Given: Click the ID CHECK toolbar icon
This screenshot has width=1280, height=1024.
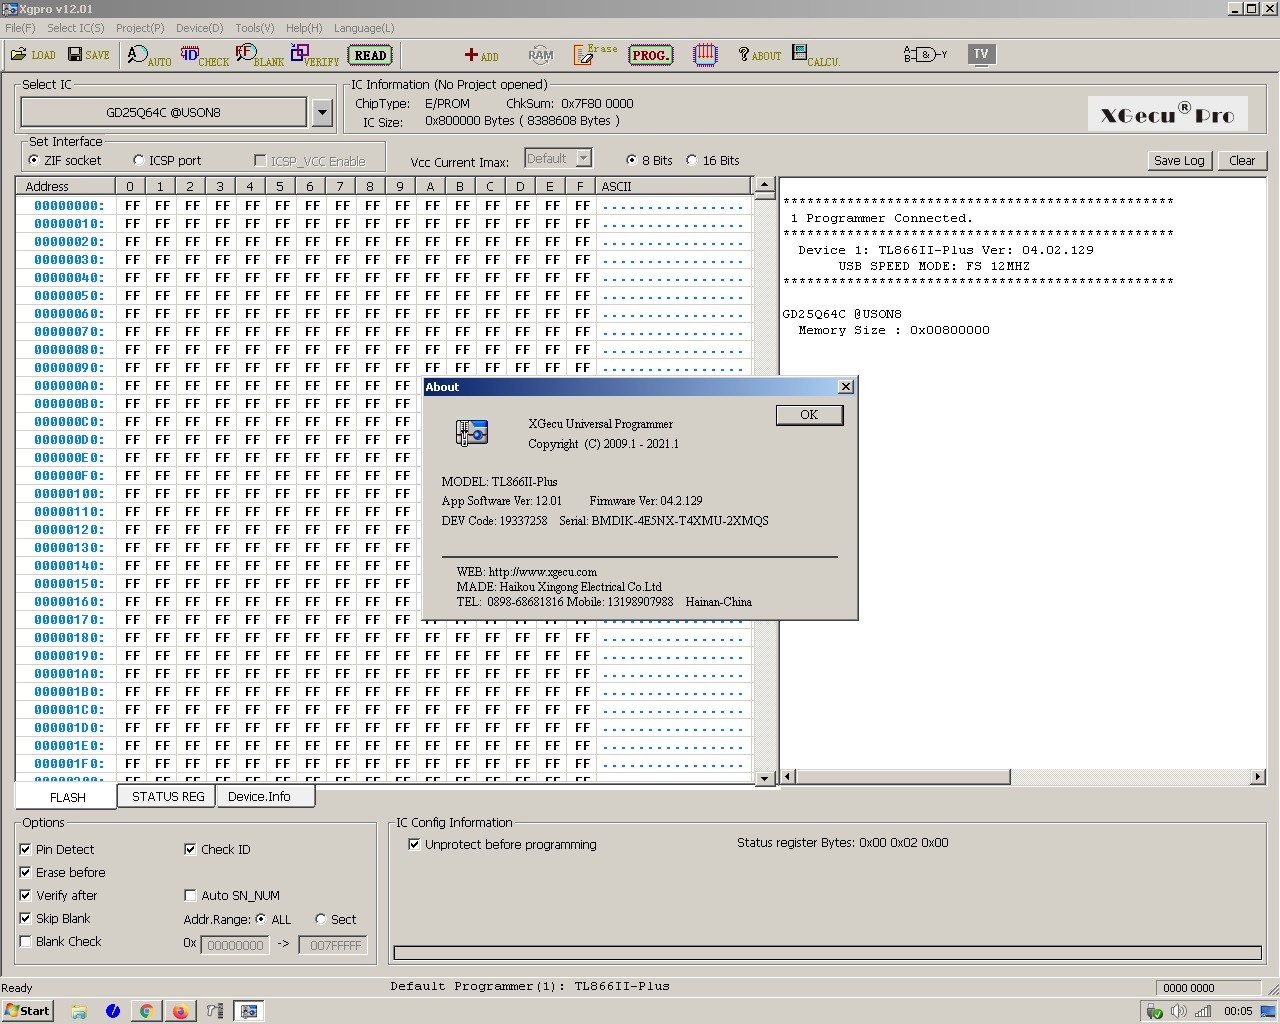Looking at the screenshot, I should (x=204, y=56).
